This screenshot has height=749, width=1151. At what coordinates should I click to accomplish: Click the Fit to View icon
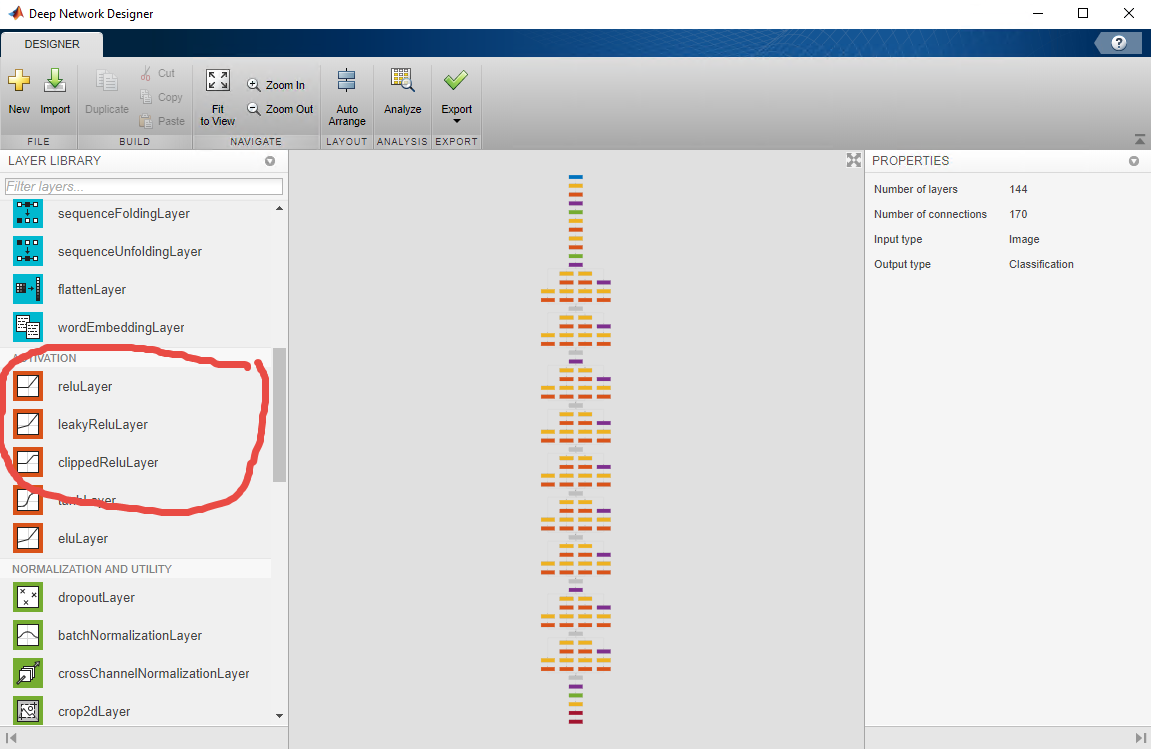(x=217, y=82)
